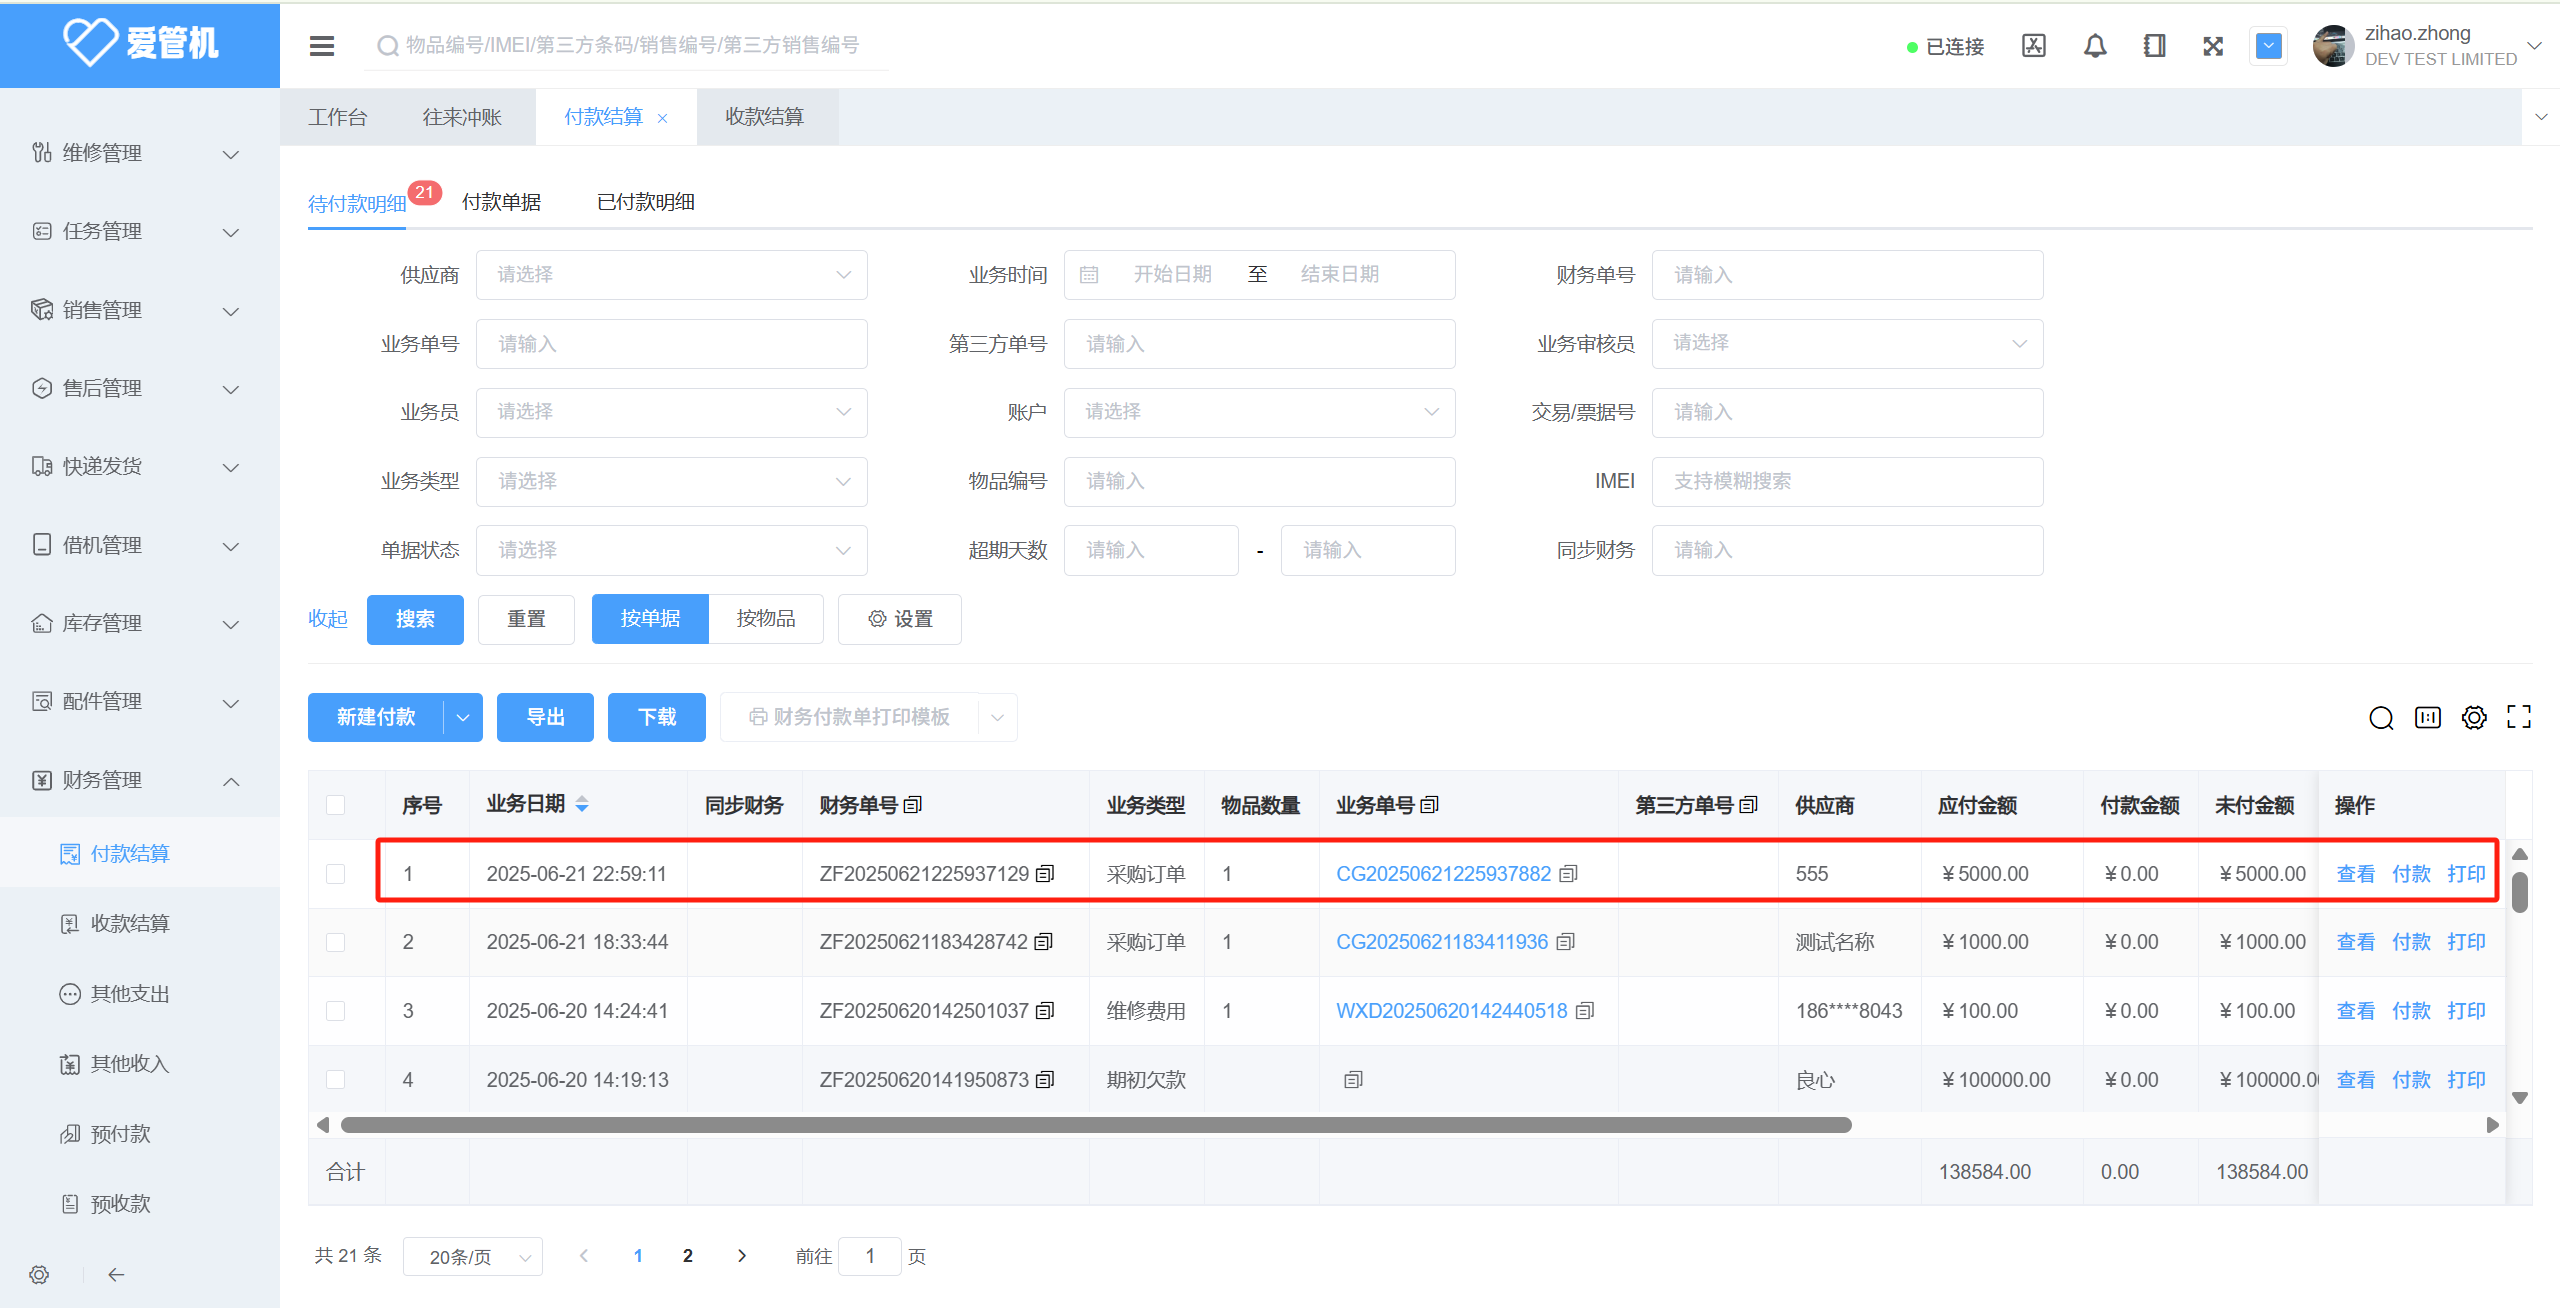Screen dimensions: 2560x1308
Task: Check row 1 checkbox for 2025-06-21 22:59:11
Action: [x=336, y=874]
